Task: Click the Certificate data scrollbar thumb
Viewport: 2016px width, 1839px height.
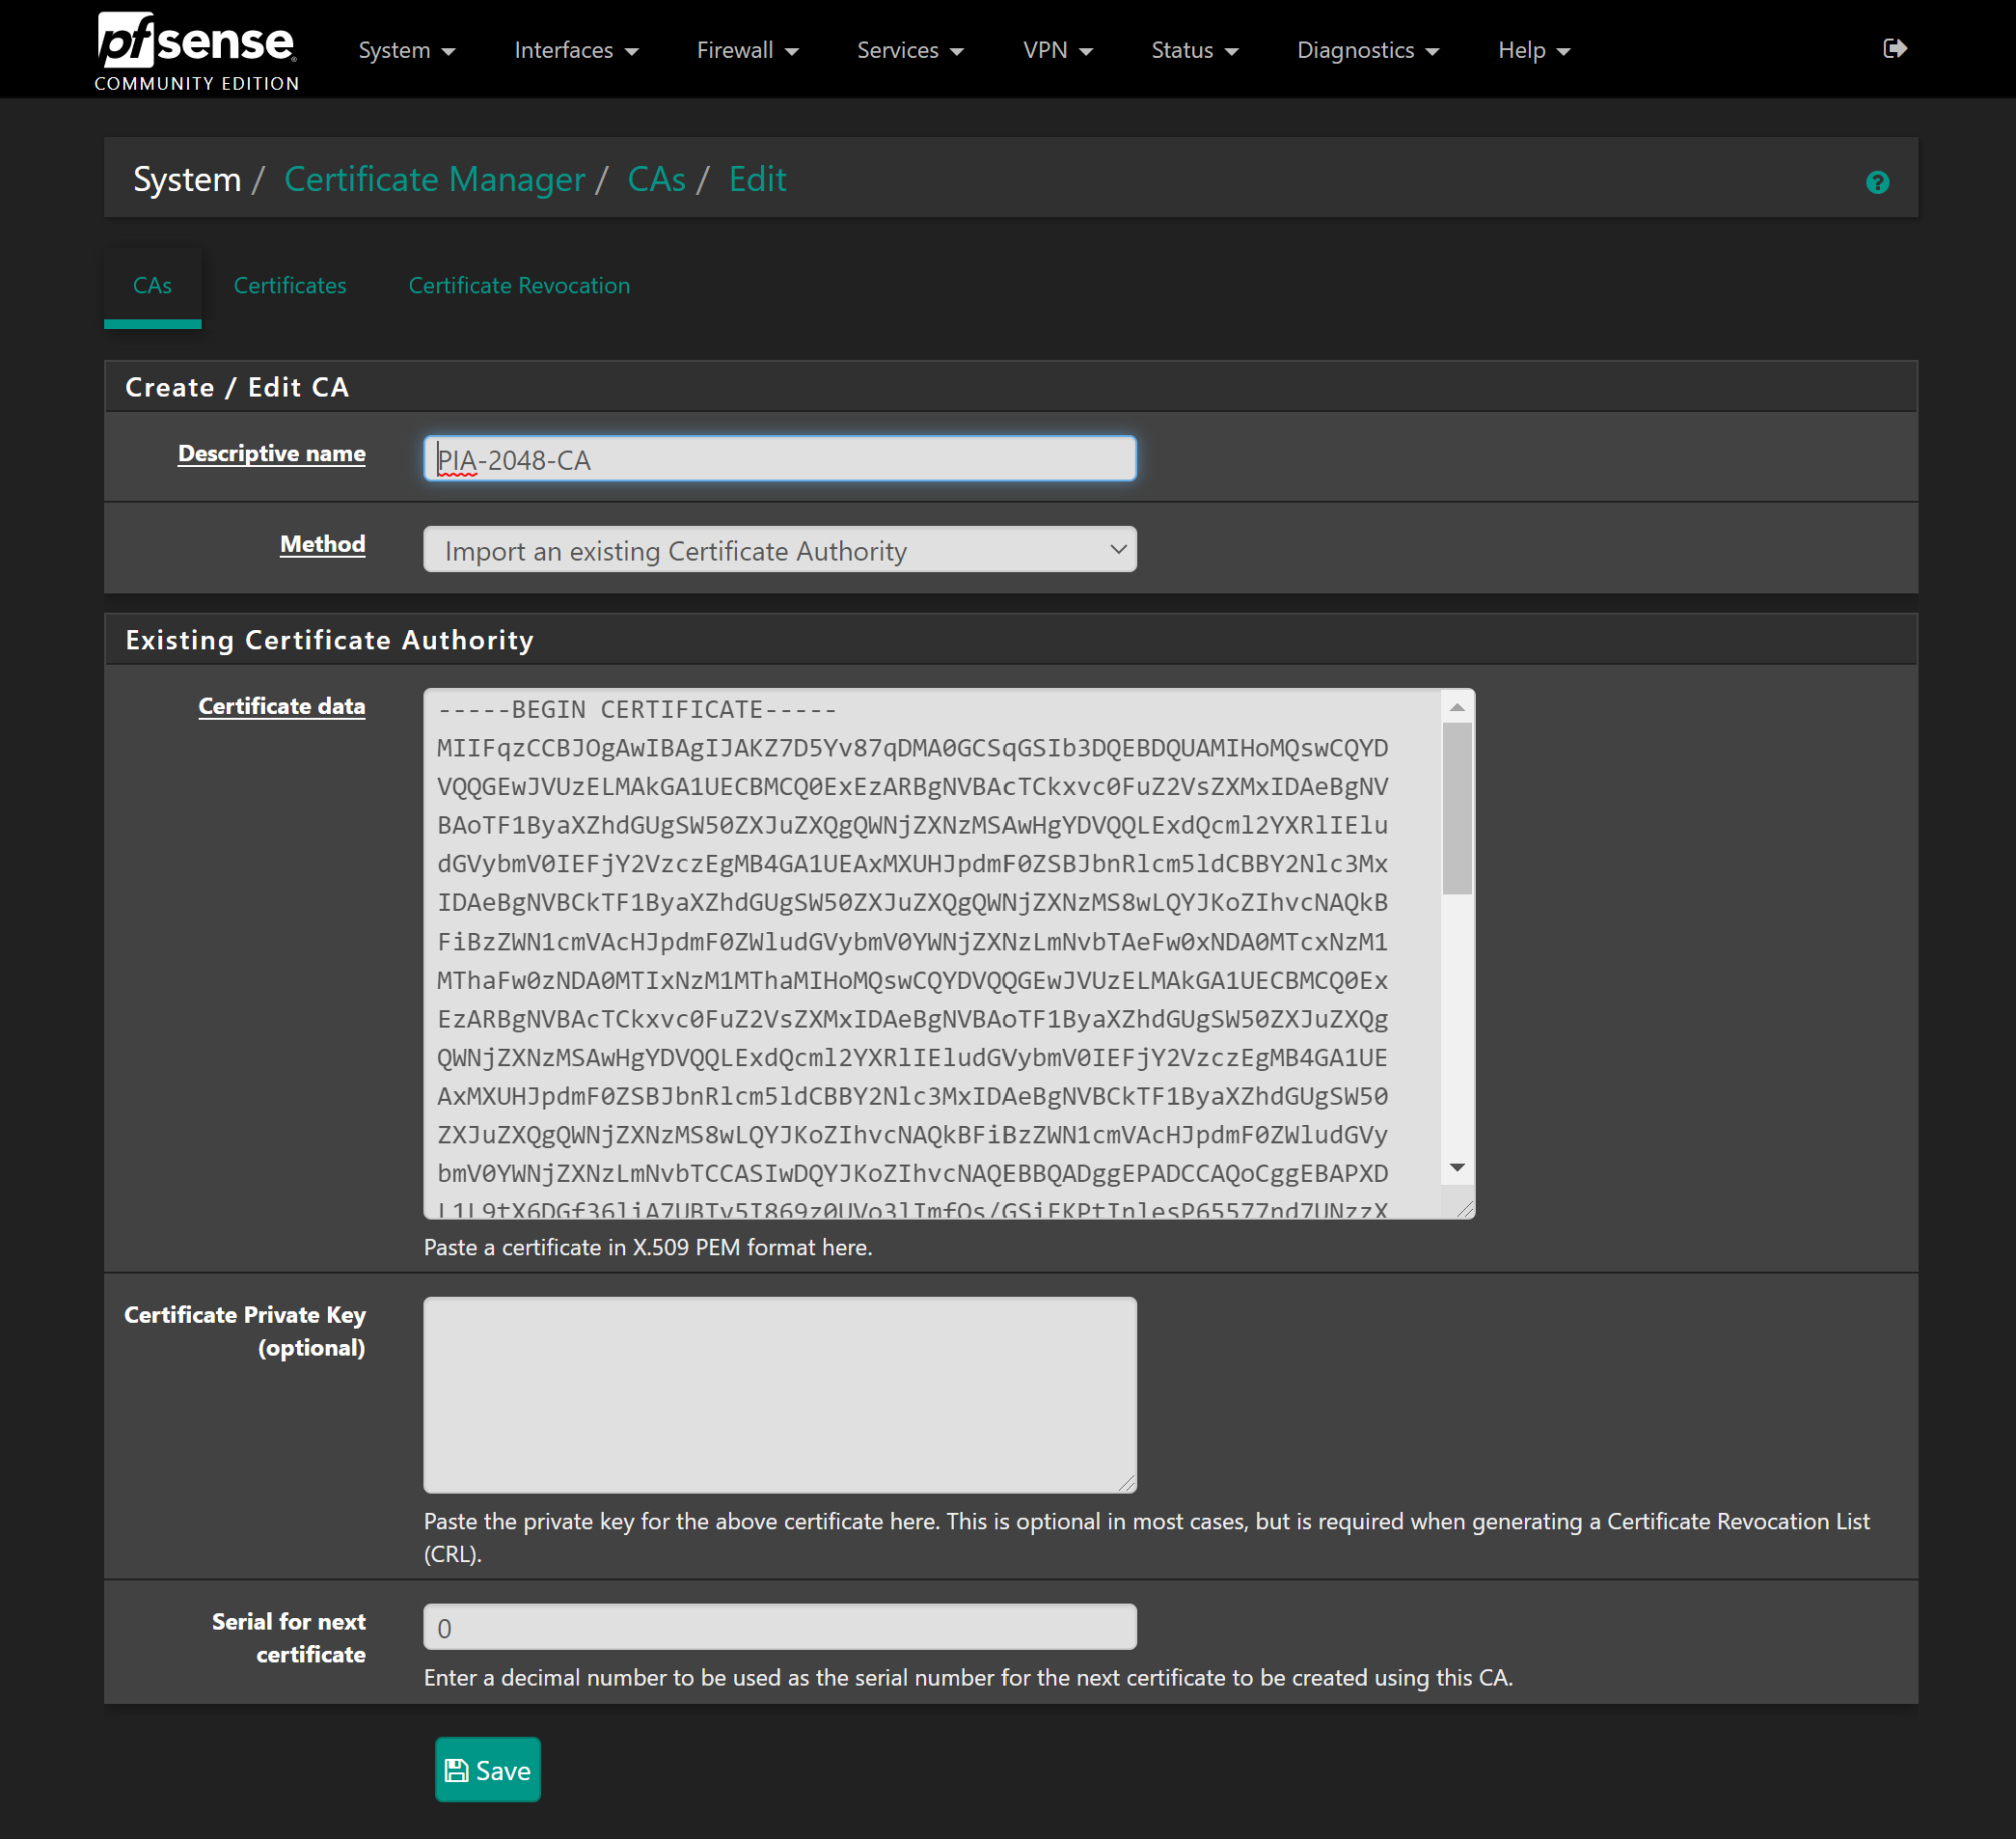Action: (1457, 808)
